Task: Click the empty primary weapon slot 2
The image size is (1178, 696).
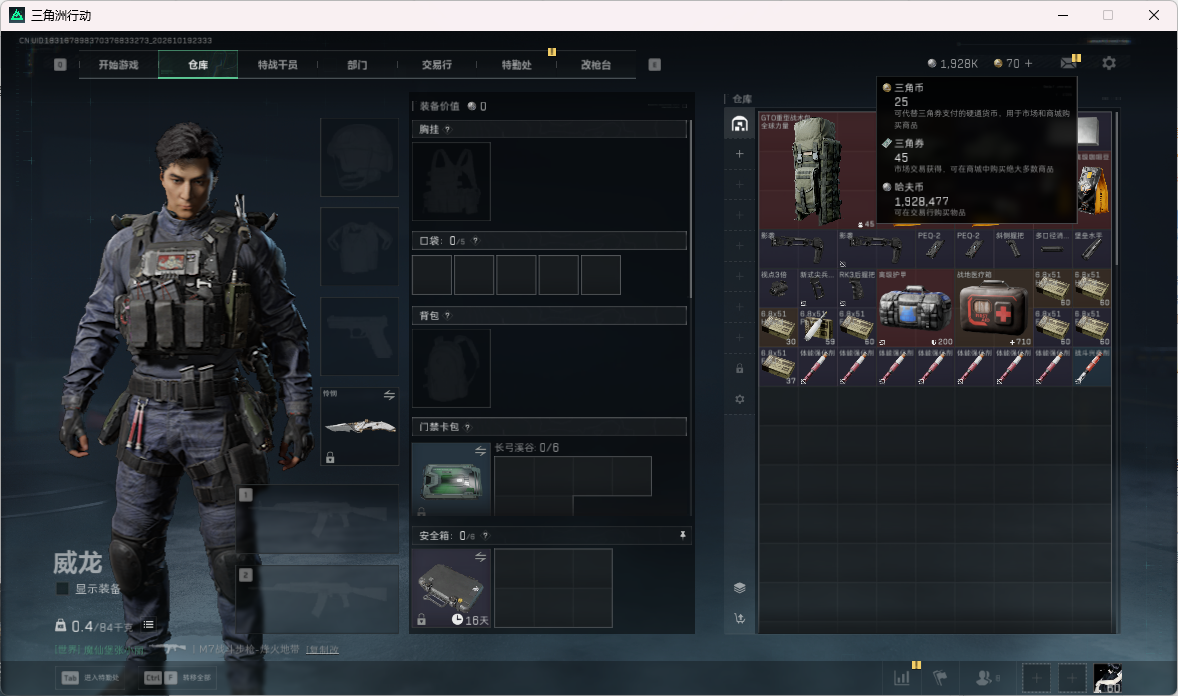Action: [318, 599]
